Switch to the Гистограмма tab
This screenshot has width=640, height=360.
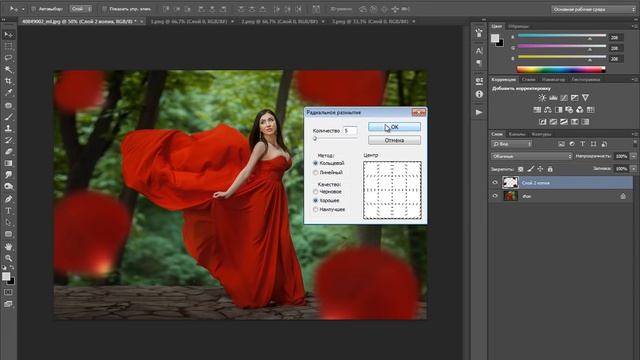(x=586, y=80)
